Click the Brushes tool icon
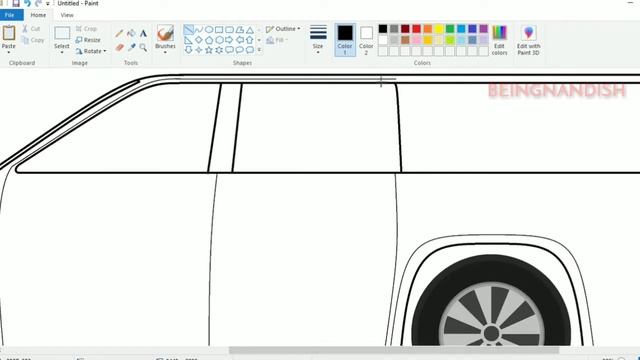Screen dimensions: 640x360 (165, 33)
